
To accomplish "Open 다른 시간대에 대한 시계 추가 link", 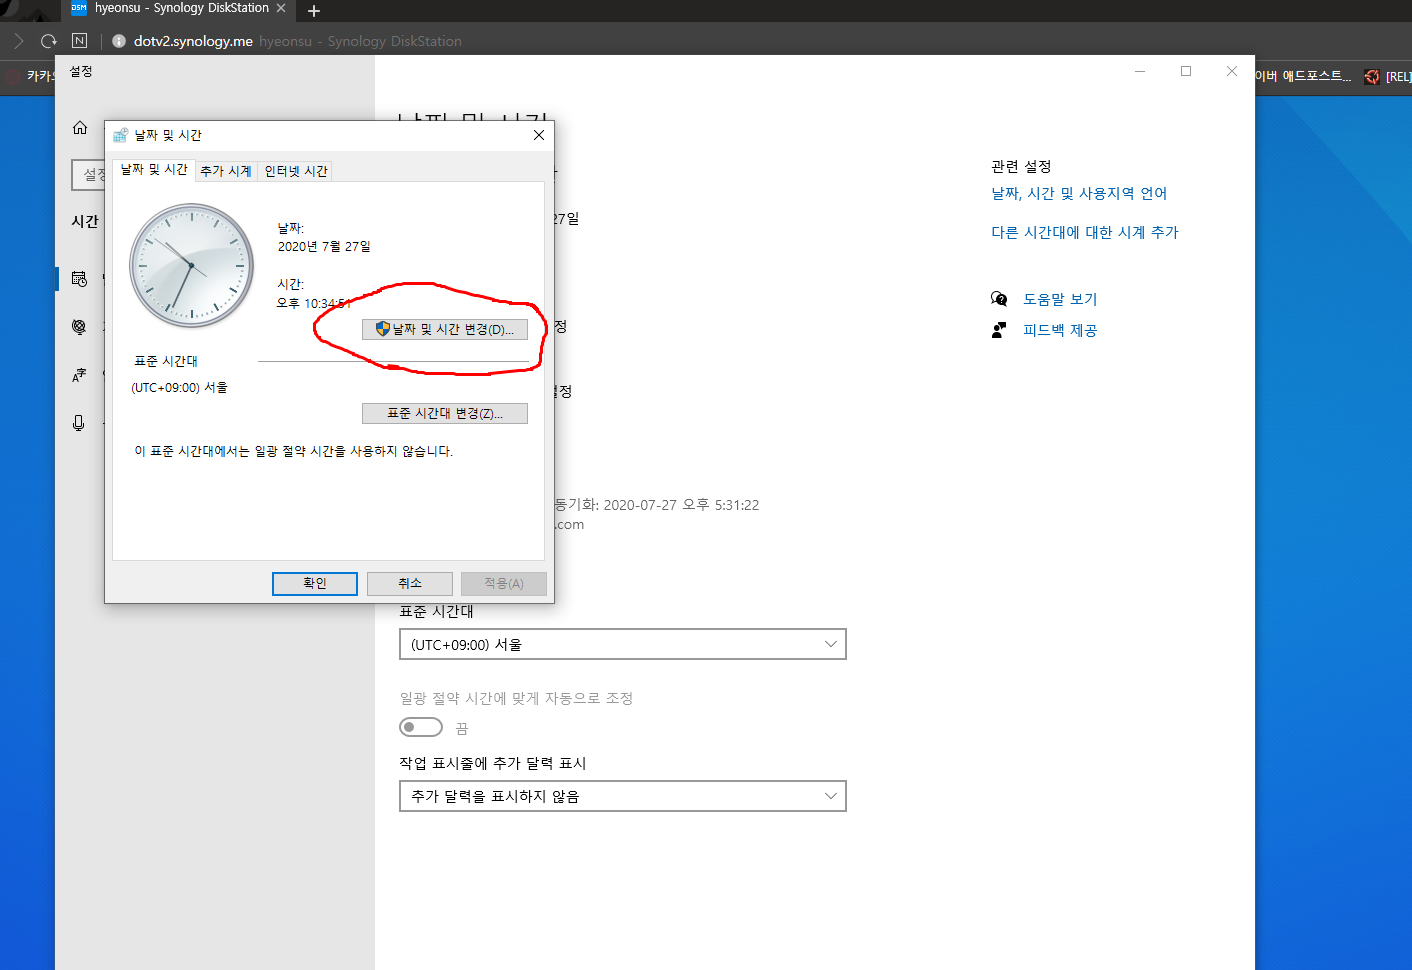I will (1085, 233).
